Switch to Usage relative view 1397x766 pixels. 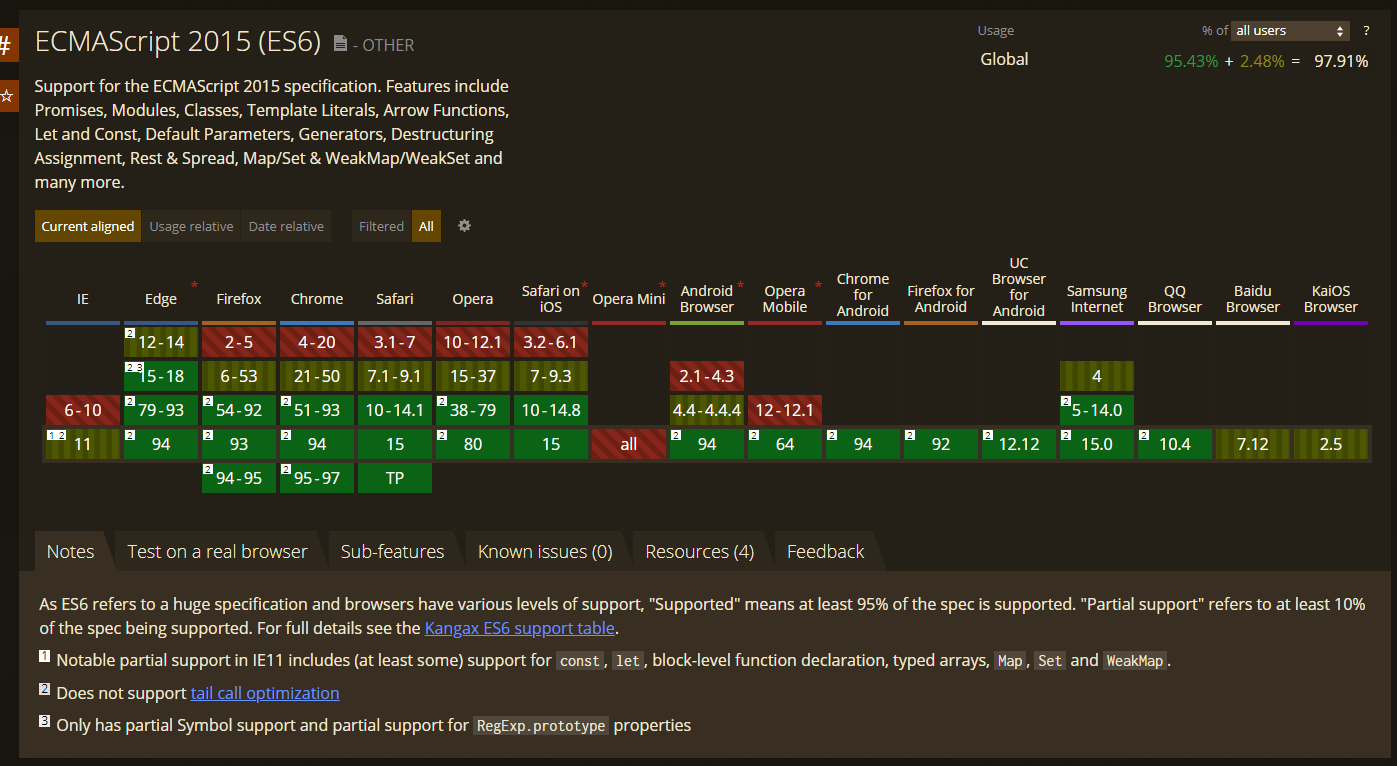click(x=191, y=226)
